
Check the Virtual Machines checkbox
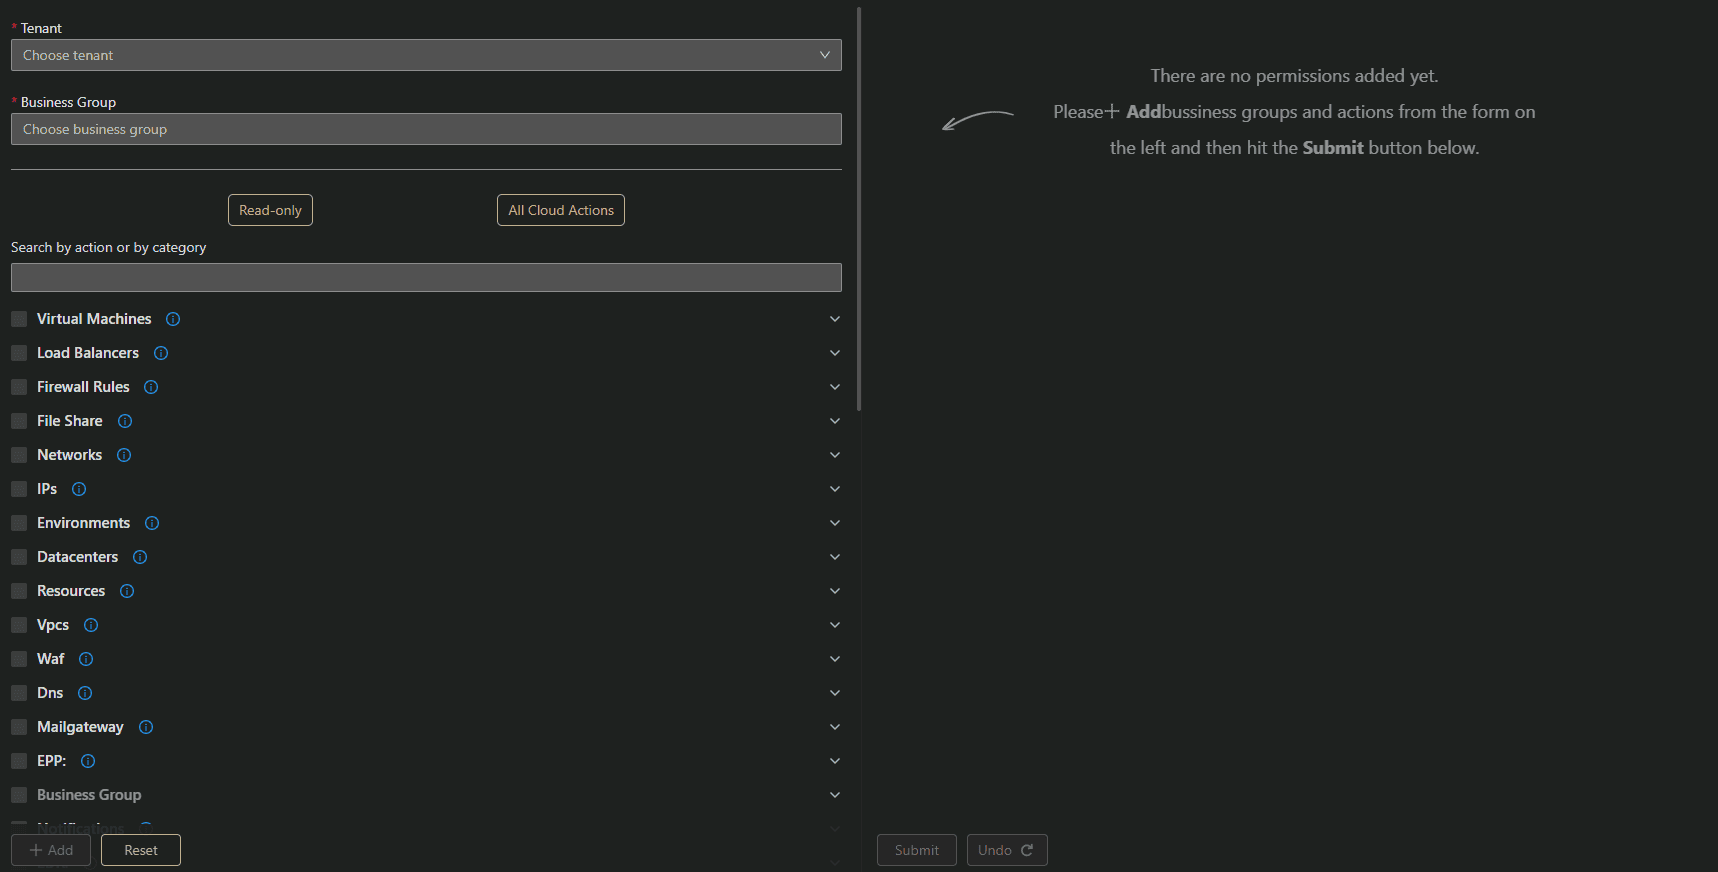pos(19,319)
